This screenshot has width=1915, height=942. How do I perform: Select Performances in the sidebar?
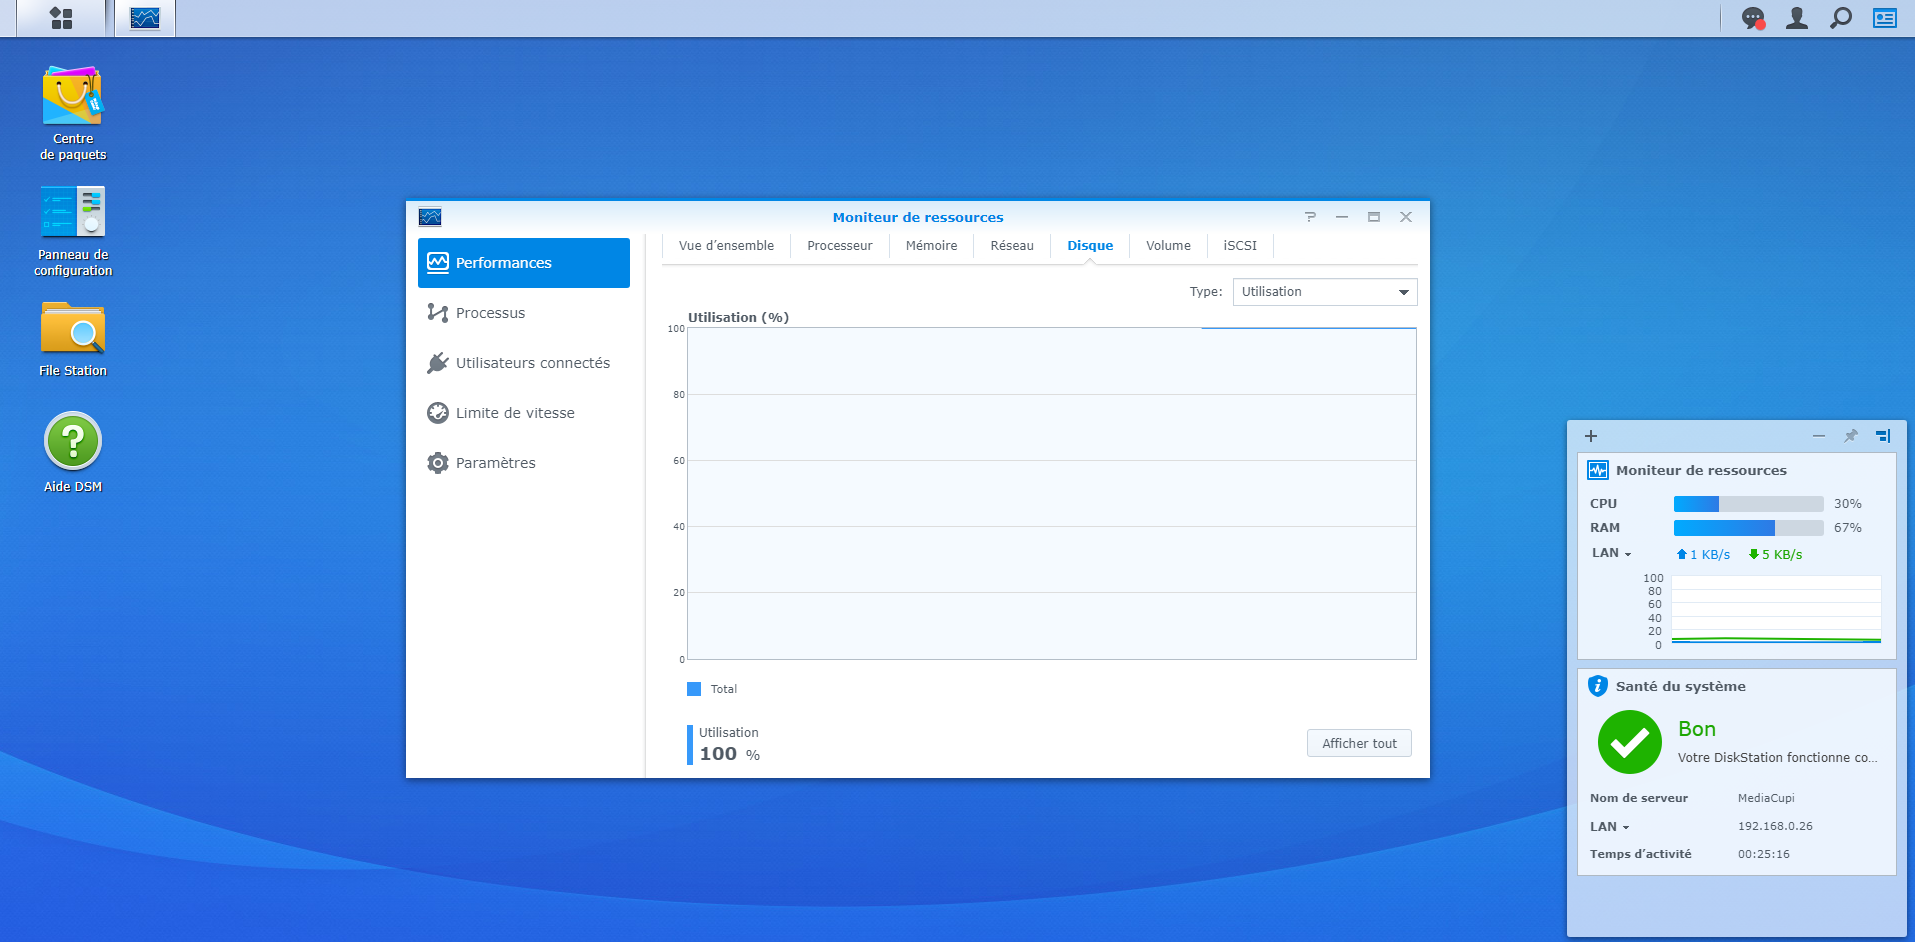(524, 263)
